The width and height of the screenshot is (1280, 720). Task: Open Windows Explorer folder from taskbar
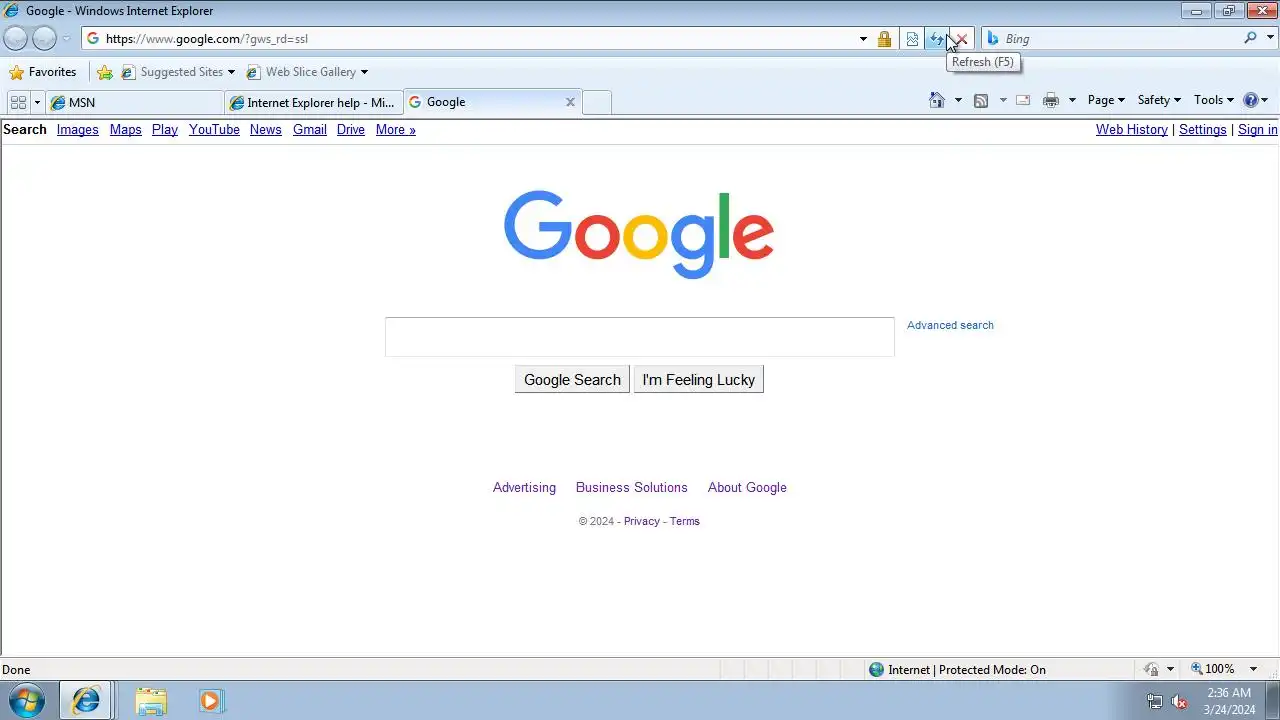point(151,701)
